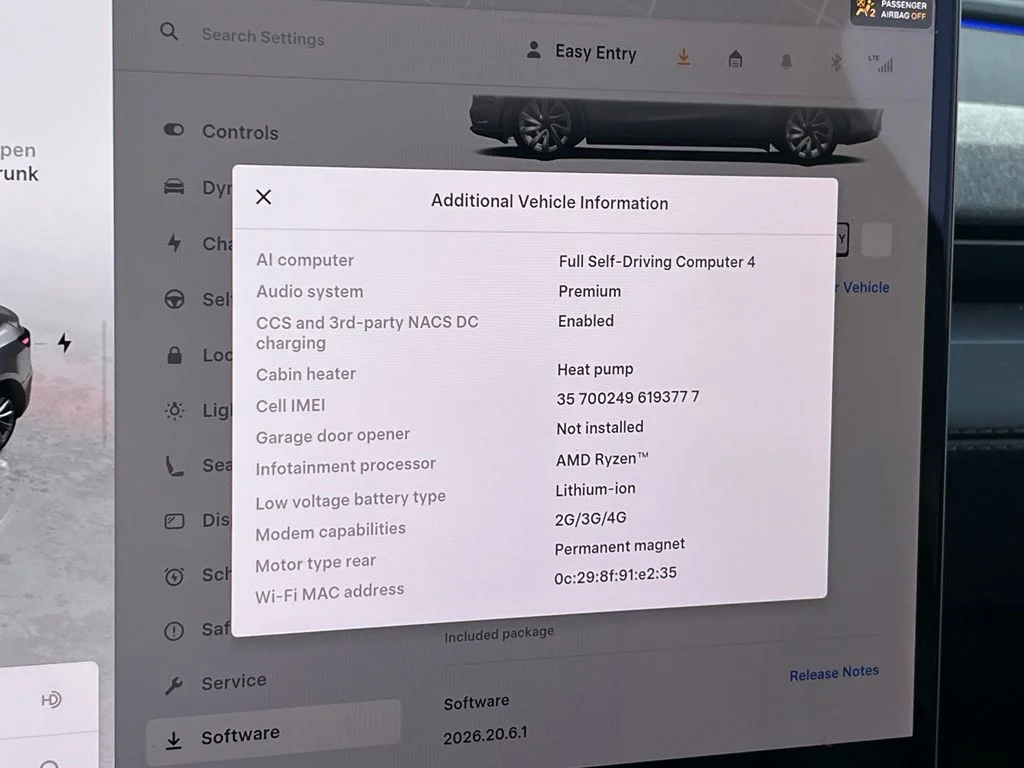1024x768 pixels.
Task: Open the garage HomeLink icon
Action: click(x=735, y=59)
